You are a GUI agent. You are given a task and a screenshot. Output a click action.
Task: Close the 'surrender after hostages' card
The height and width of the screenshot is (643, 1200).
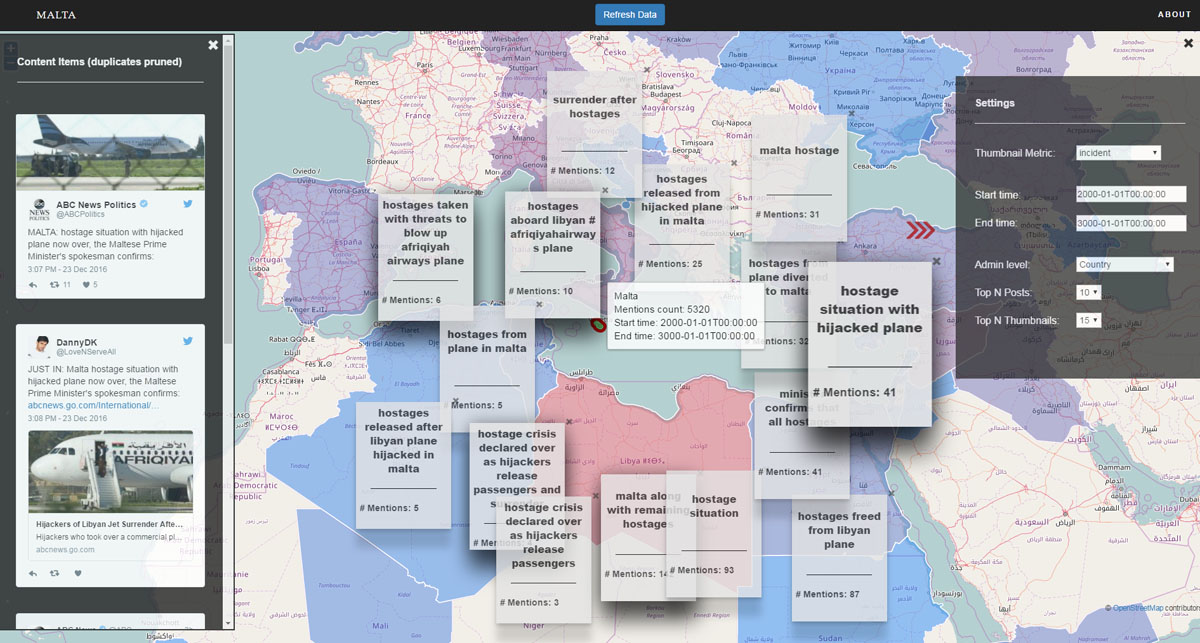tap(647, 69)
